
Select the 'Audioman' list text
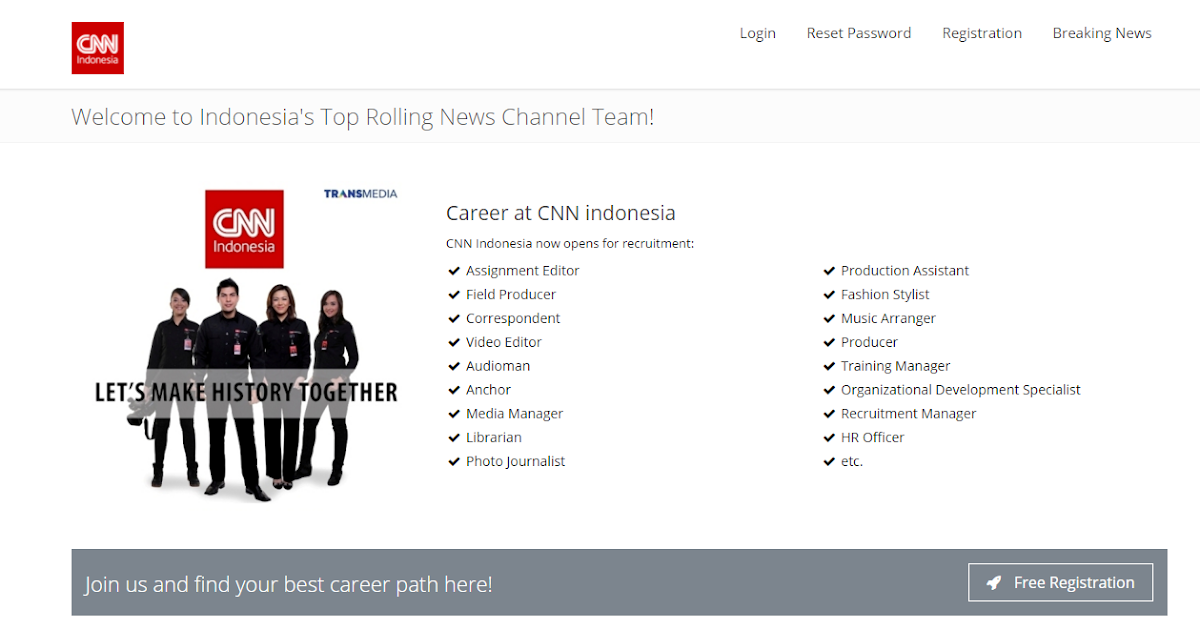pyautogui.click(x=498, y=366)
